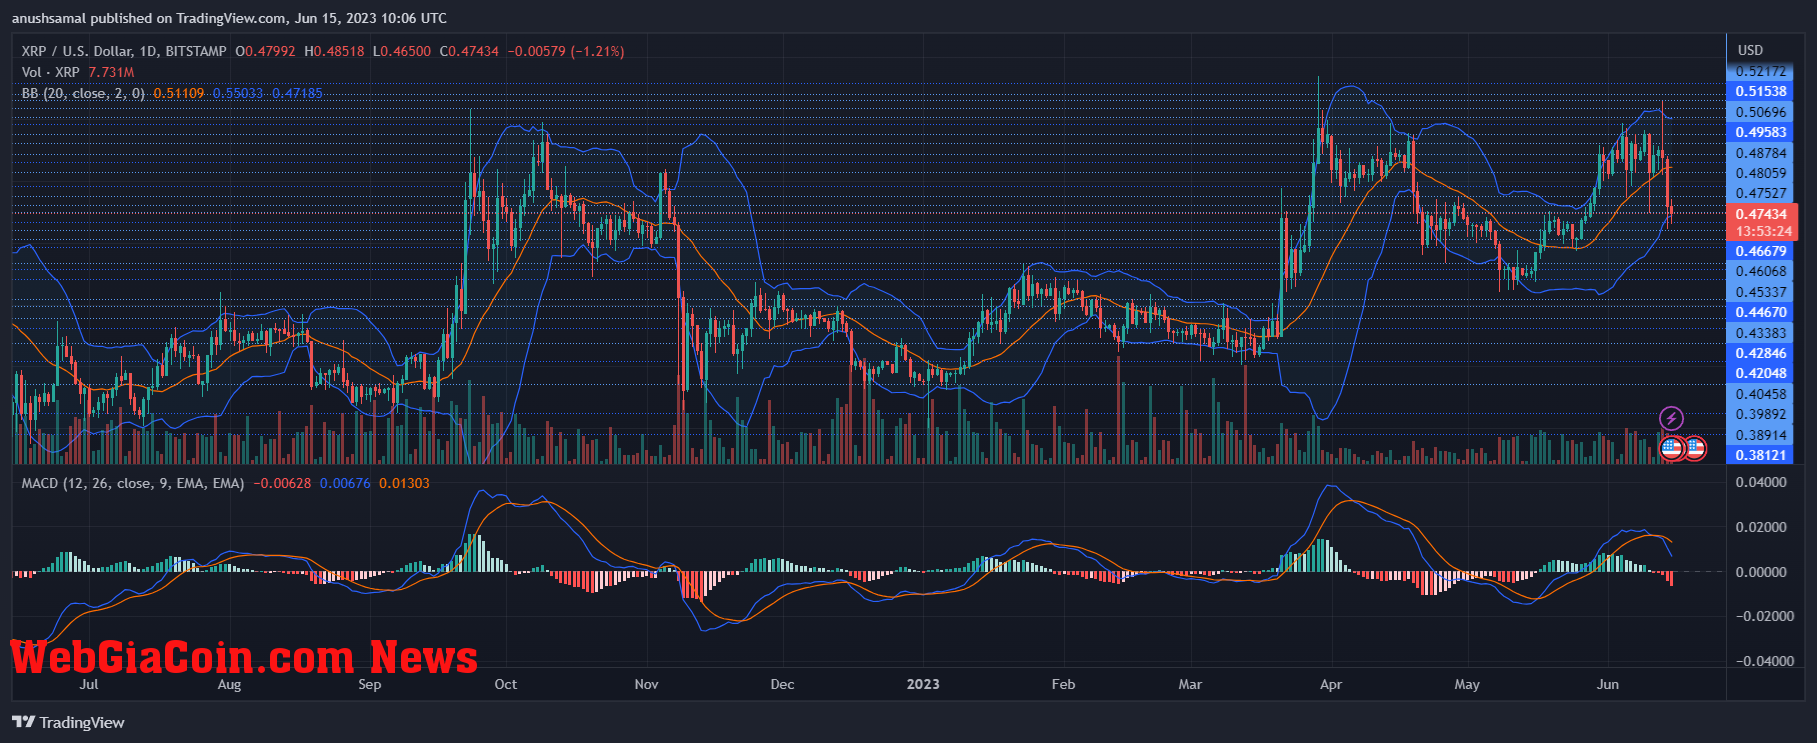The width and height of the screenshot is (1817, 743).
Task: Click the BB upper value 0.55033
Action: tap(238, 93)
